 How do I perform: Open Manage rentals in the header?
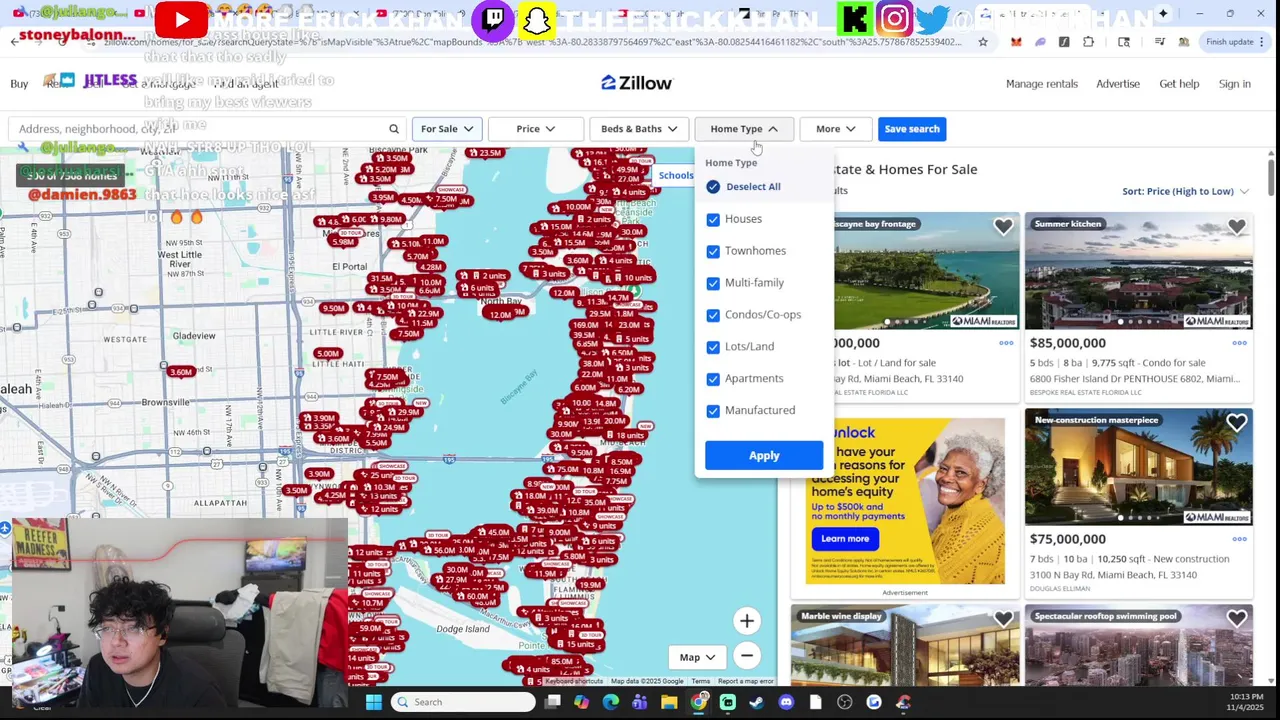point(1042,84)
